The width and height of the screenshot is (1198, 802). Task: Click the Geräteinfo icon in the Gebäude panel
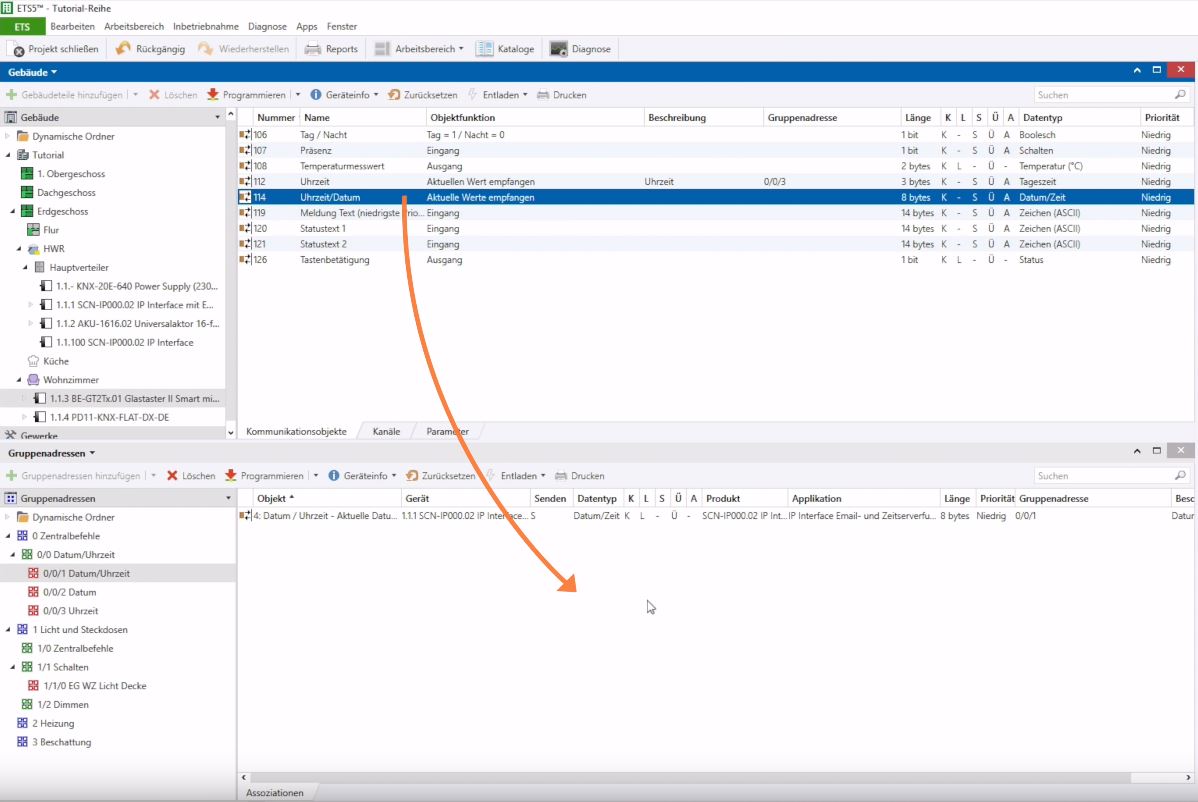tap(316, 95)
